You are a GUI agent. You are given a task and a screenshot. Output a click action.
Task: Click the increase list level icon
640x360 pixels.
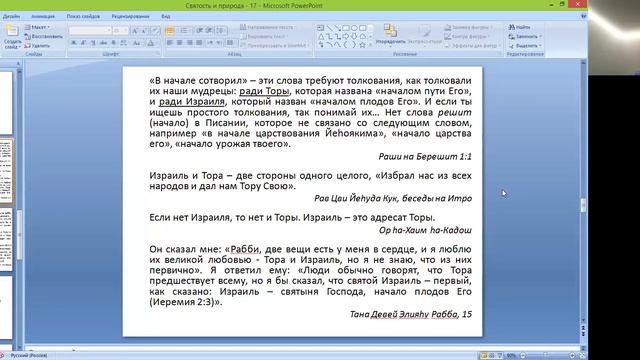[209, 31]
